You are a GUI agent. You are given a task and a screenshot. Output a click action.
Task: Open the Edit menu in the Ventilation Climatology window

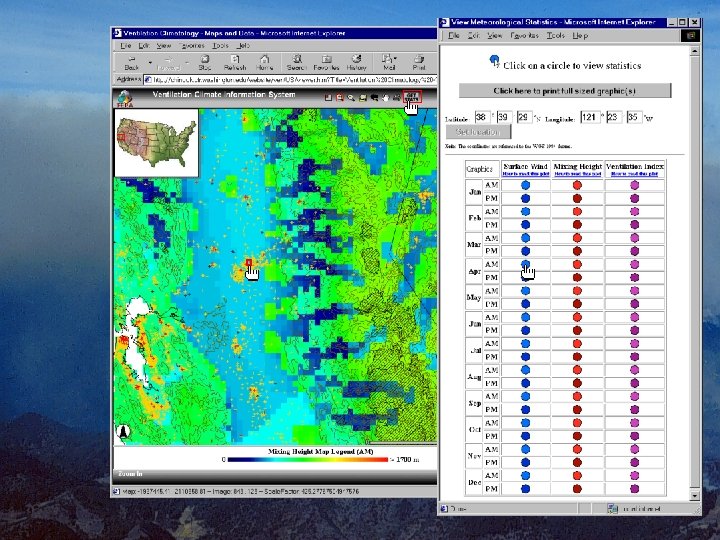point(144,45)
